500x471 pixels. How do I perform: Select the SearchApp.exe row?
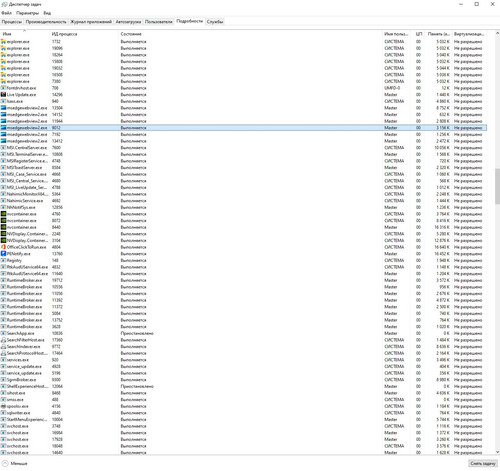coord(243,333)
